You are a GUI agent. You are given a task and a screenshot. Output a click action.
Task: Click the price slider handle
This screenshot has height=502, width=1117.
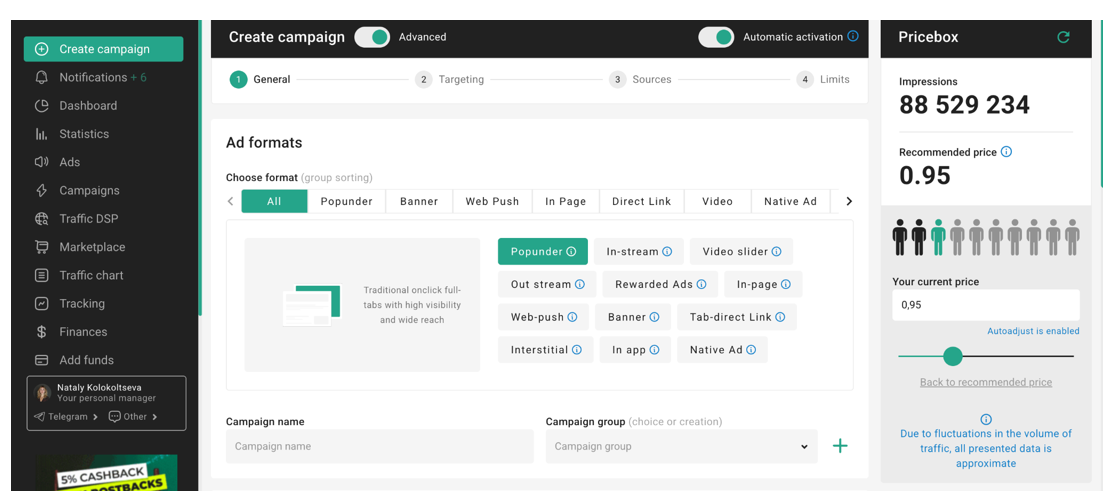click(953, 356)
